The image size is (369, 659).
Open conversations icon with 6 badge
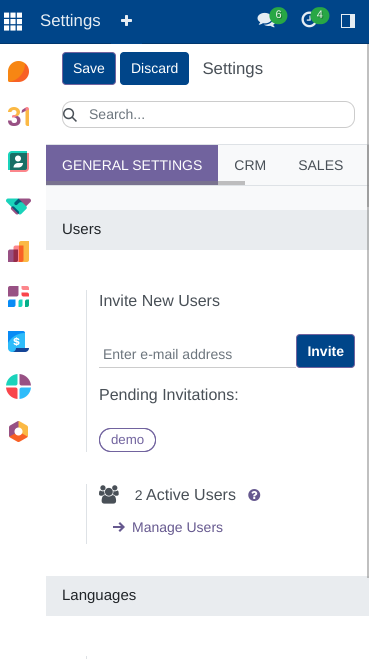(271, 18)
